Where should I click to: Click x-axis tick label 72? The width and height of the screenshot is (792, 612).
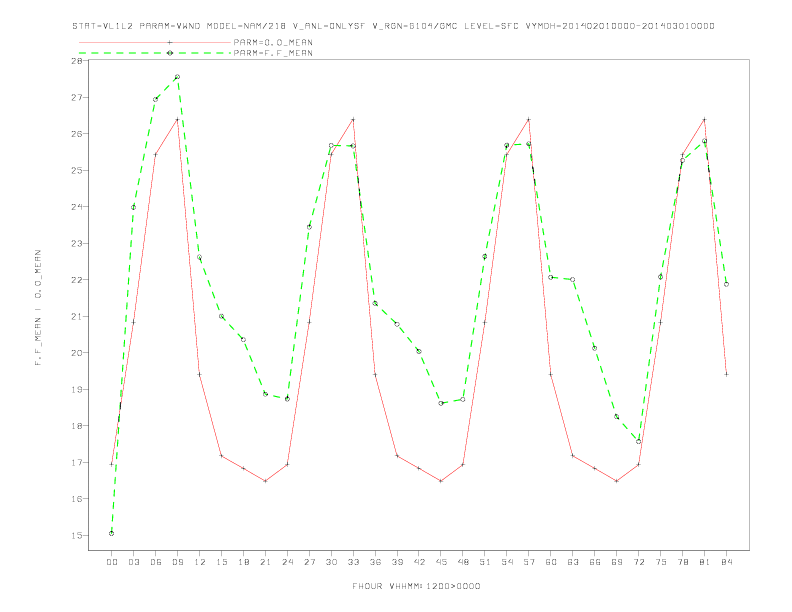click(638, 562)
